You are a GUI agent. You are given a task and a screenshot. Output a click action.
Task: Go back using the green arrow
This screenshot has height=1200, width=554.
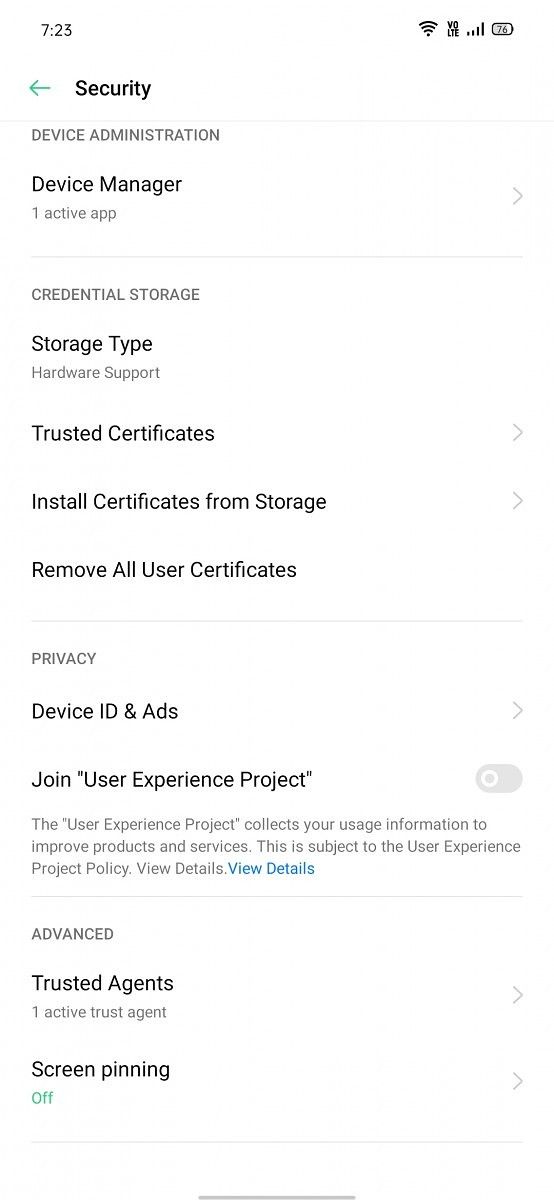[x=40, y=88]
